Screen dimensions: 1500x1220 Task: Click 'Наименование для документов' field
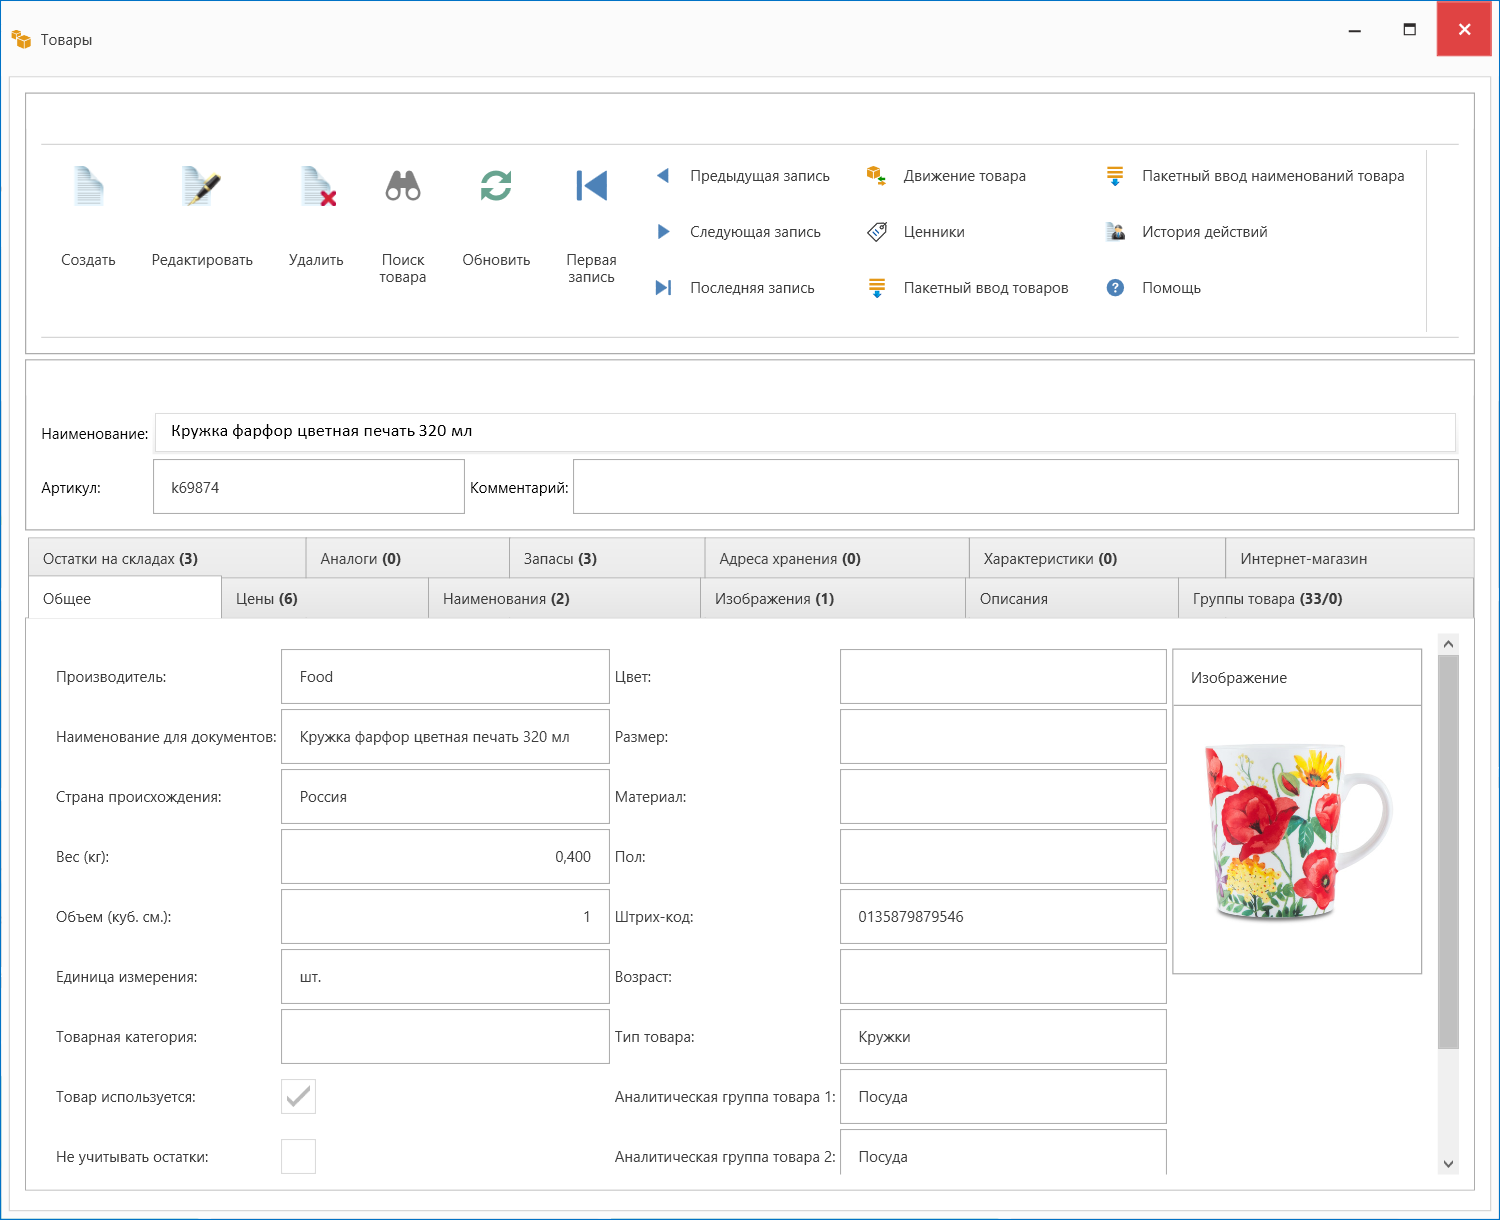pyautogui.click(x=445, y=737)
